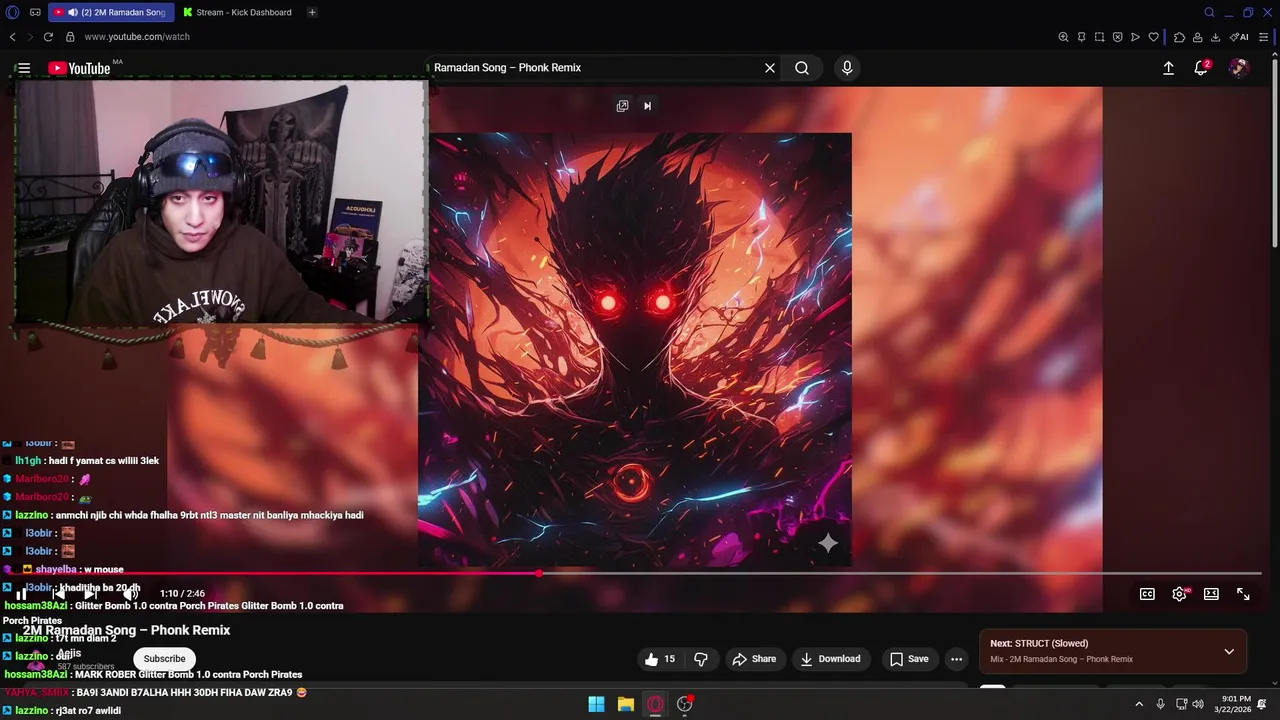Clear the YouTube search query
Screen dimensions: 1280x720
770,68
